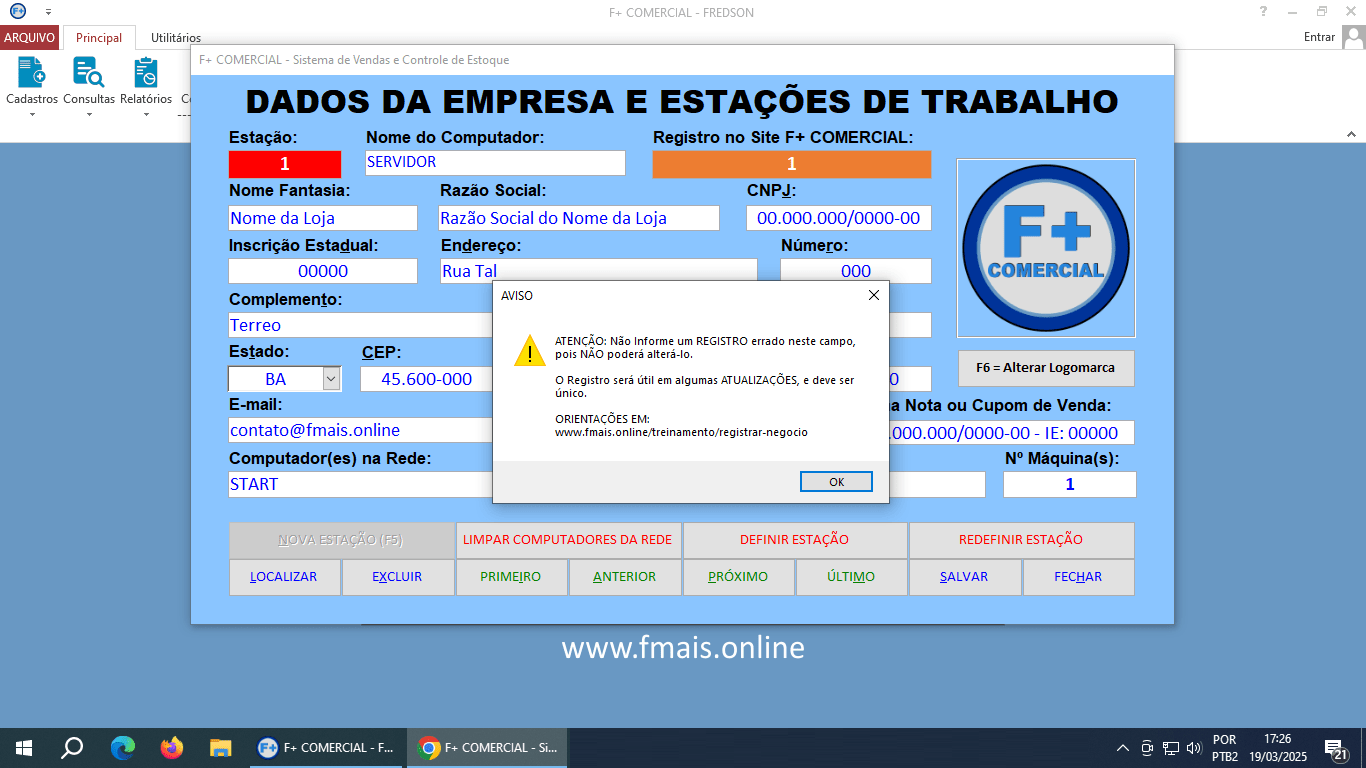This screenshot has width=1366, height=768.
Task: Confirm the AVISO dialog with OK
Action: pos(837,482)
